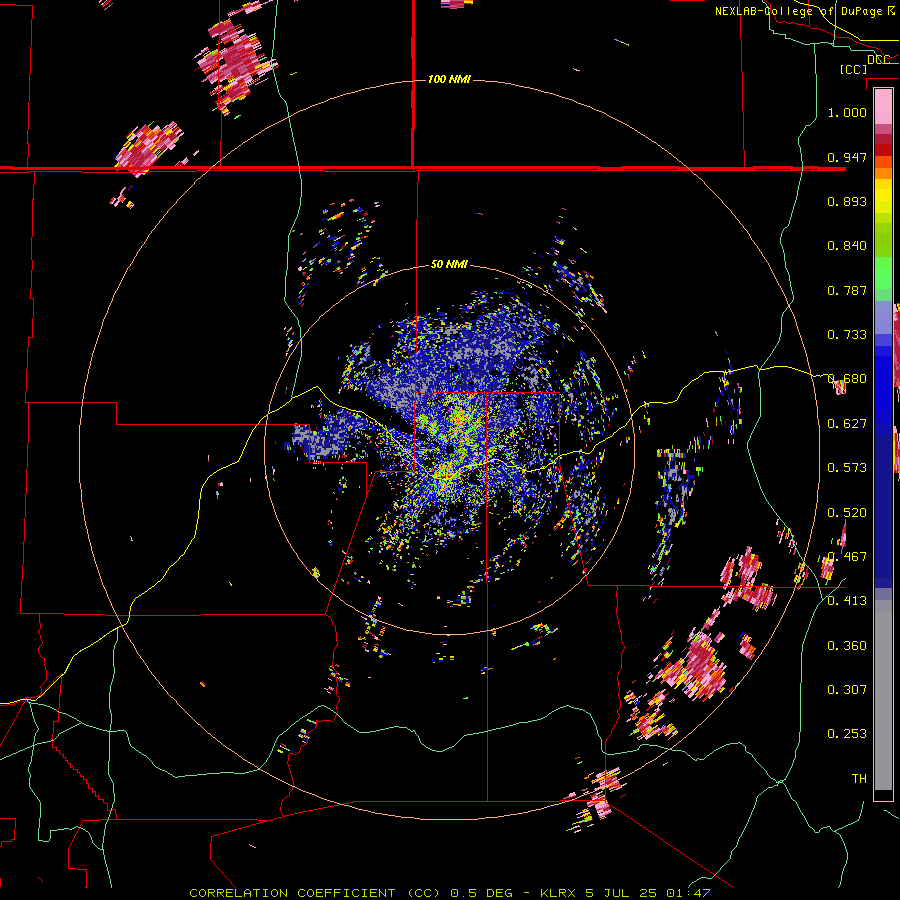
Task: Click the 0.573 scale value
Action: (847, 468)
